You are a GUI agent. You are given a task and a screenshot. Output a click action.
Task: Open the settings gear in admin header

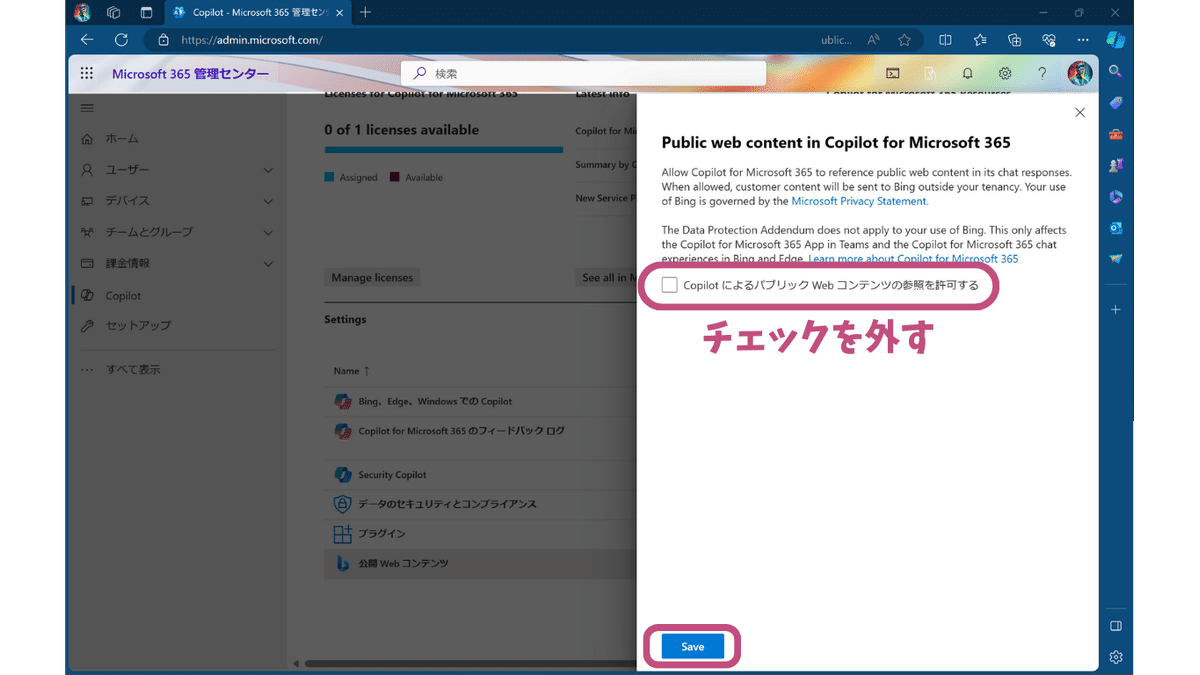tap(1005, 73)
